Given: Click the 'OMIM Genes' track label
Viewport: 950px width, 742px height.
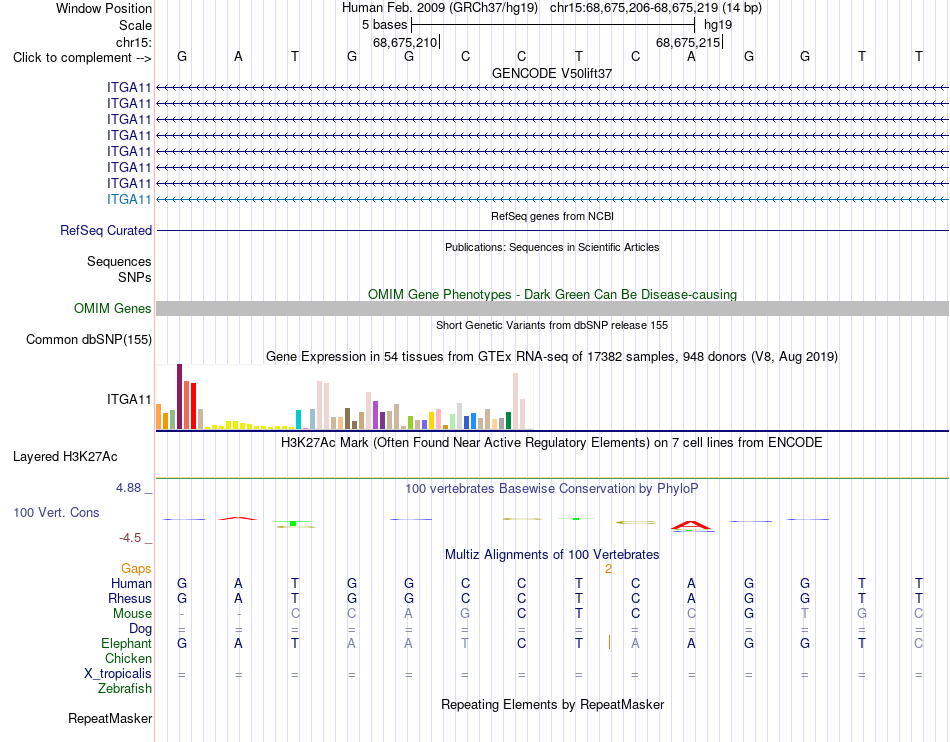Looking at the screenshot, I should coord(112,309).
